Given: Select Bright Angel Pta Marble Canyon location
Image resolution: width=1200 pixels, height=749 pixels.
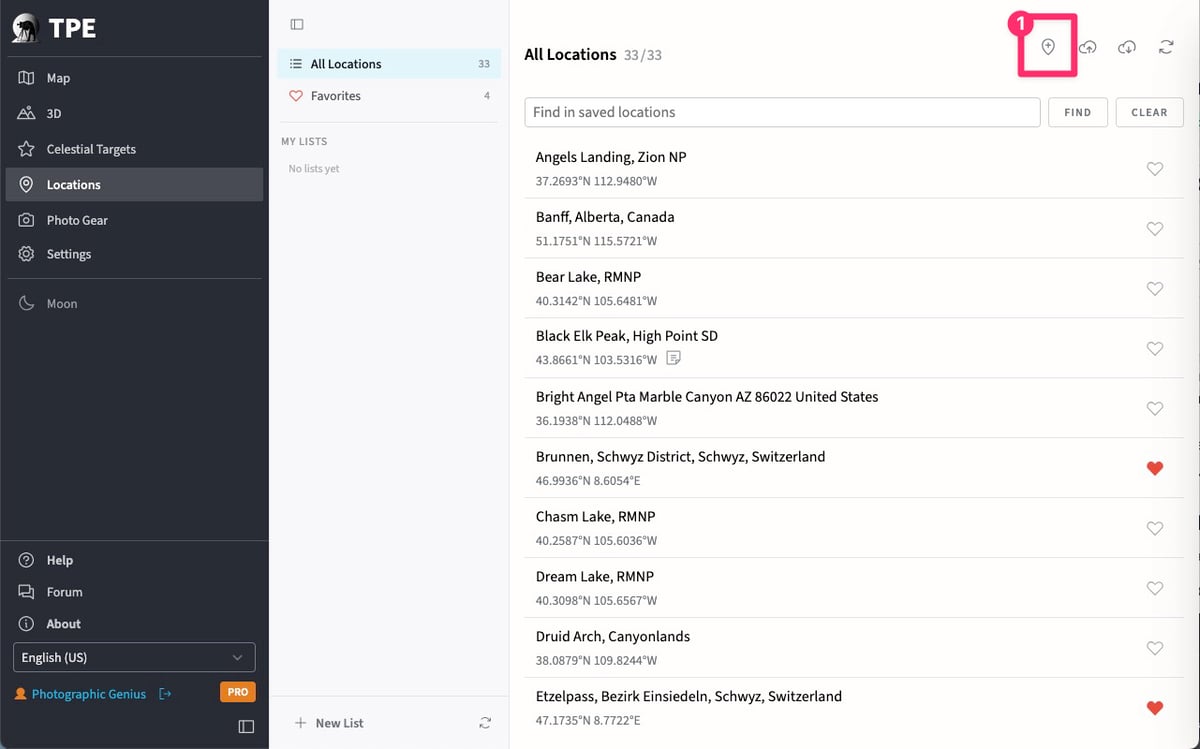Looking at the screenshot, I should pyautogui.click(x=855, y=409).
